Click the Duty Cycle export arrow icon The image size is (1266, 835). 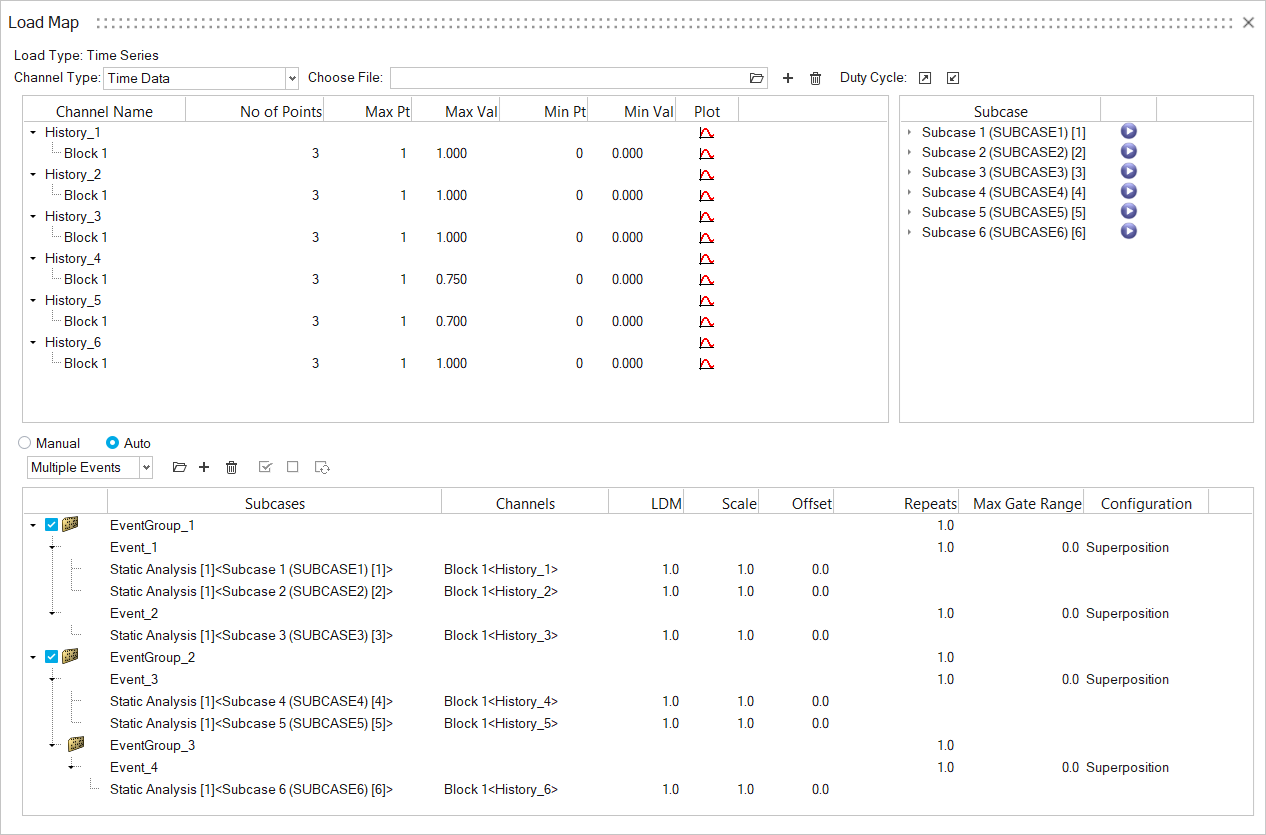[925, 78]
